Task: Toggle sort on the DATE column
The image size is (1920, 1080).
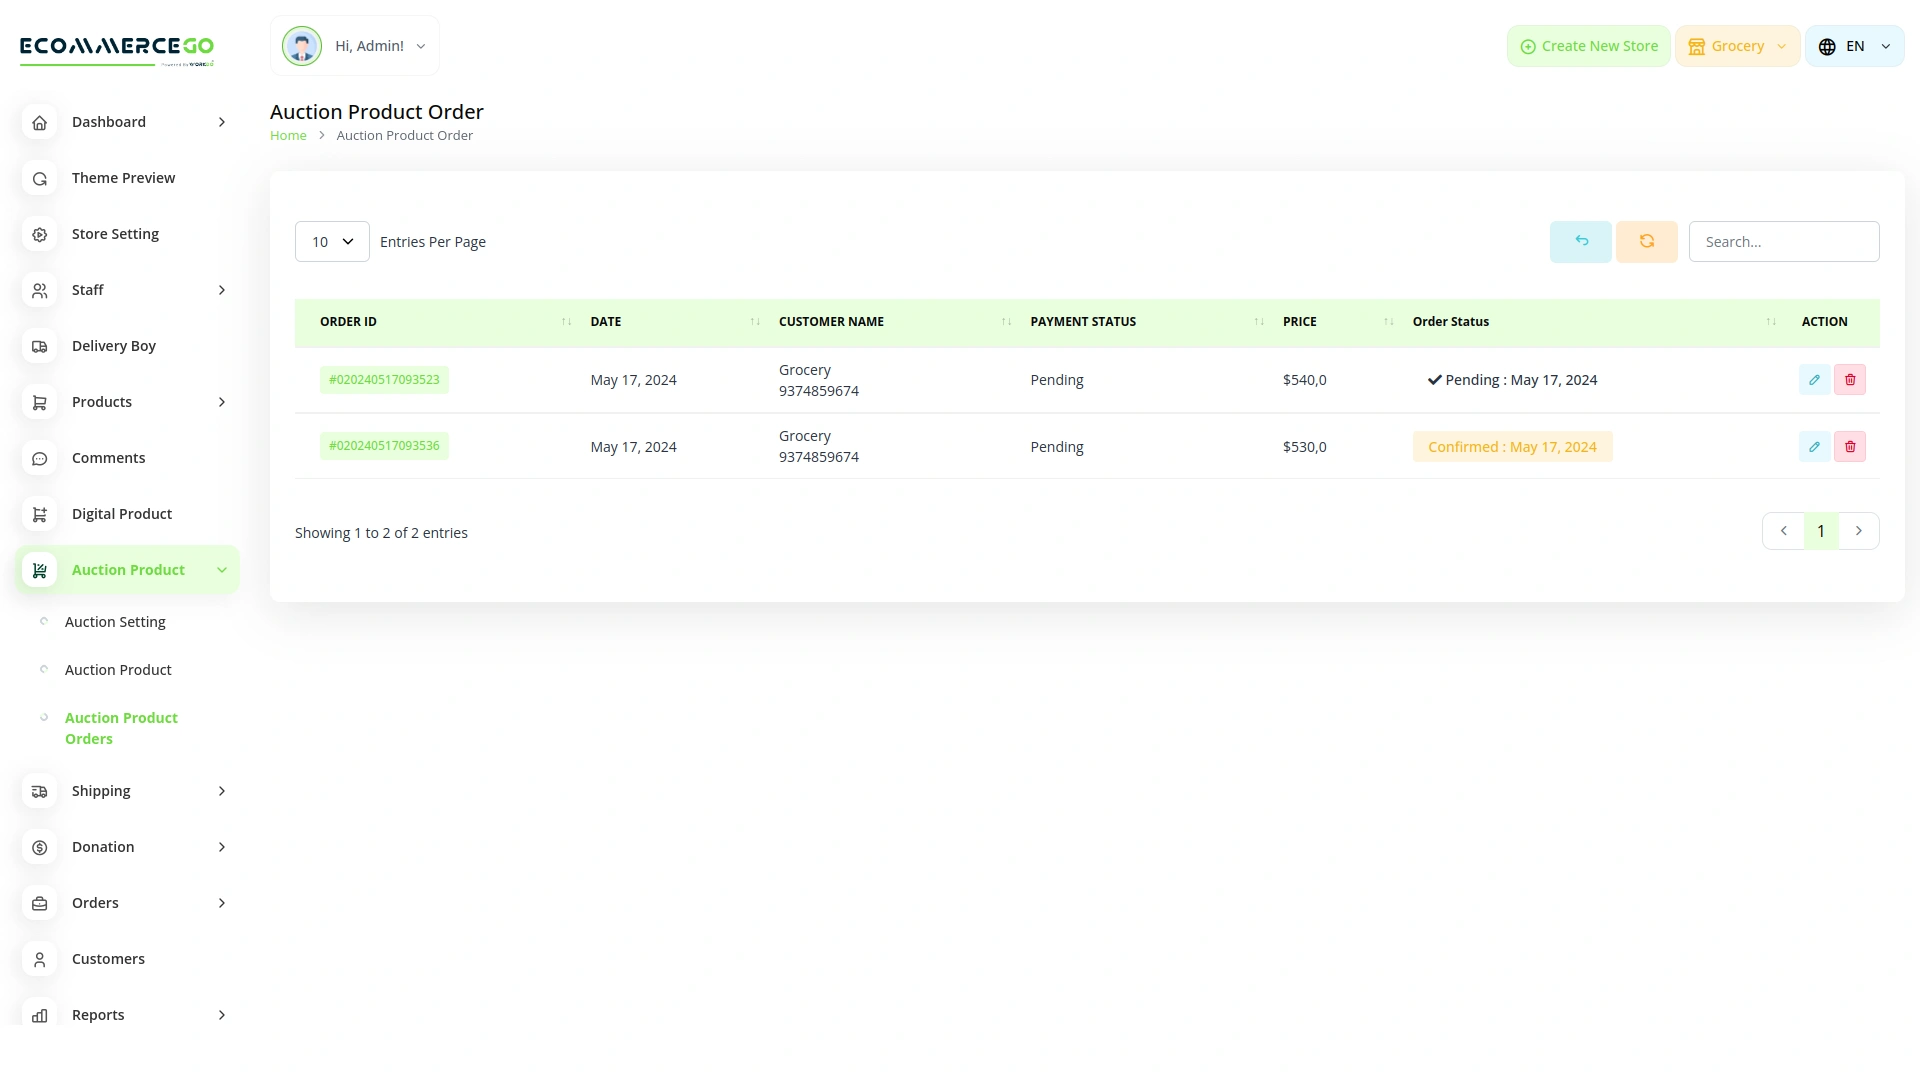Action: coord(755,321)
